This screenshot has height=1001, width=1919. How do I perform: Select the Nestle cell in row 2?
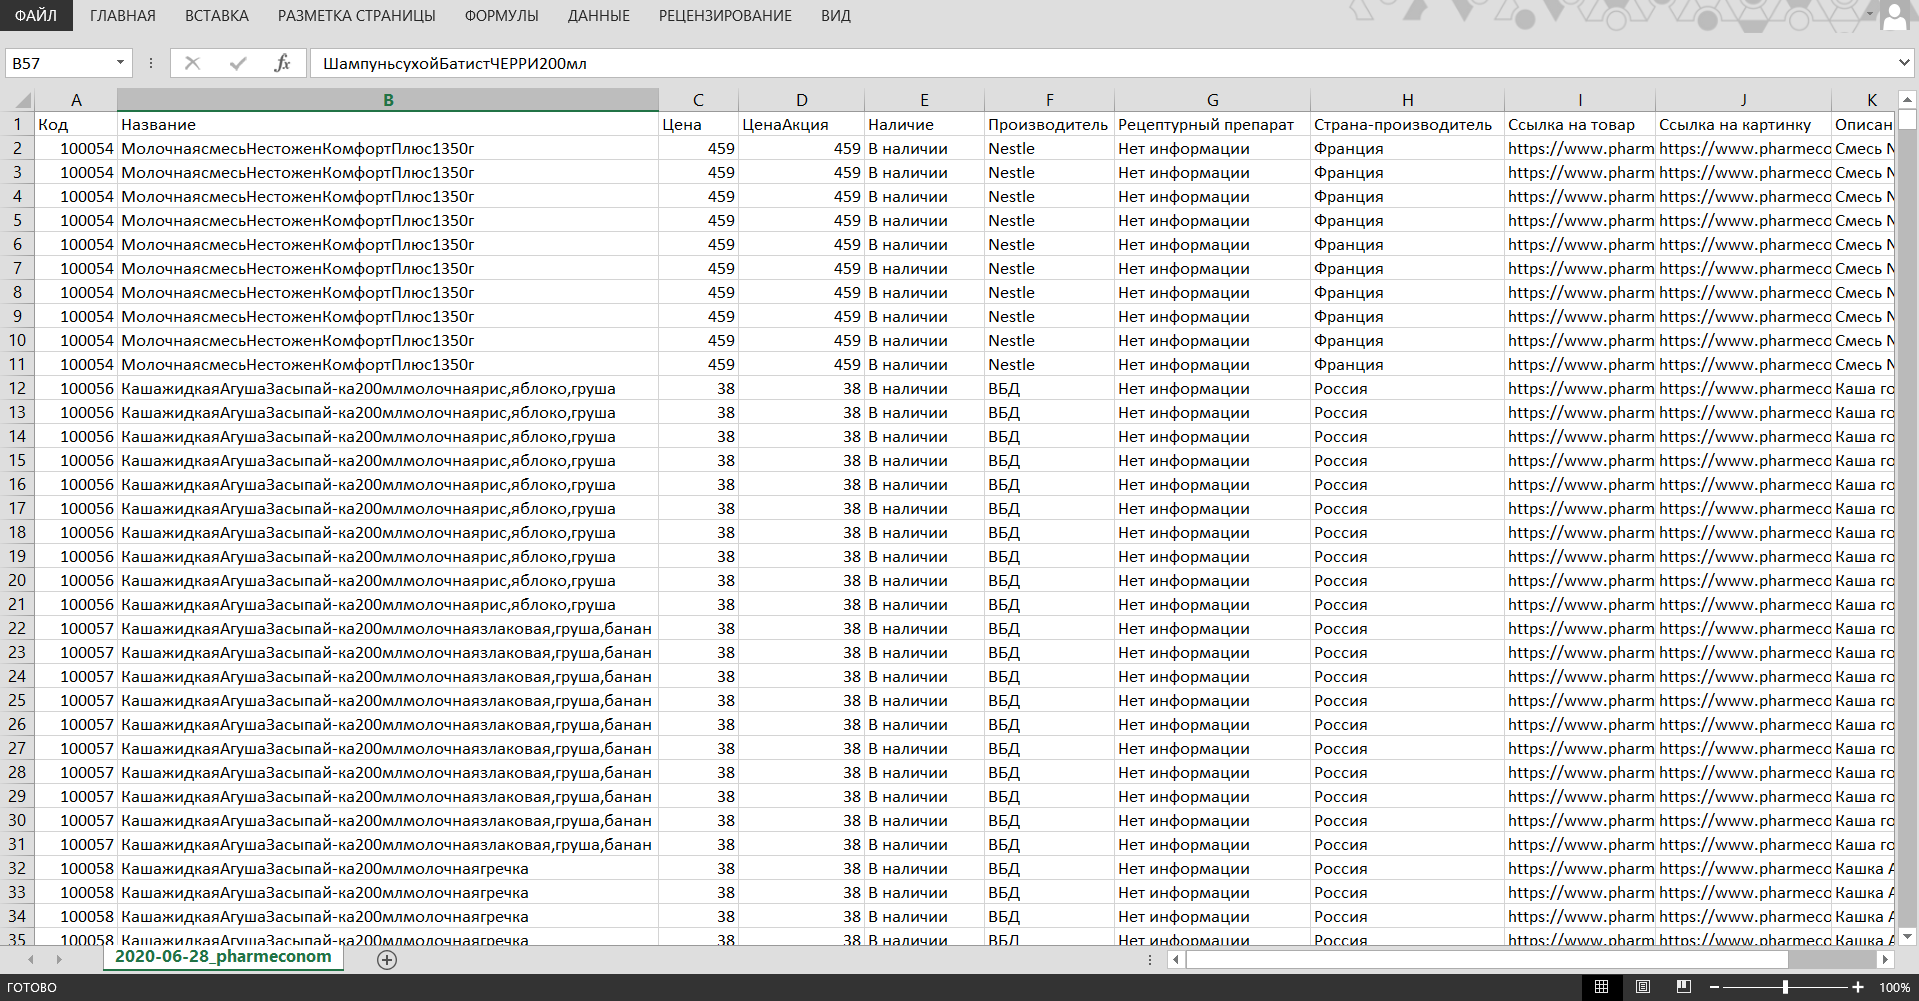1049,148
